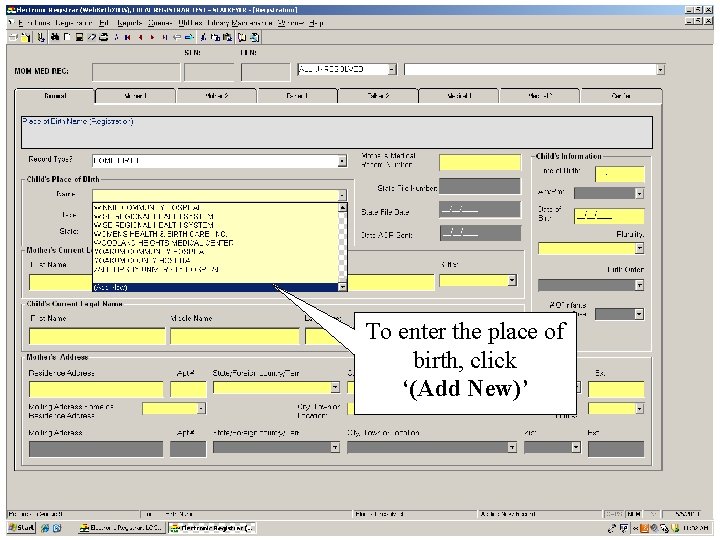The image size is (720, 540).
Task: Click the first toolbar icon left of folder
Action: click(x=13, y=37)
